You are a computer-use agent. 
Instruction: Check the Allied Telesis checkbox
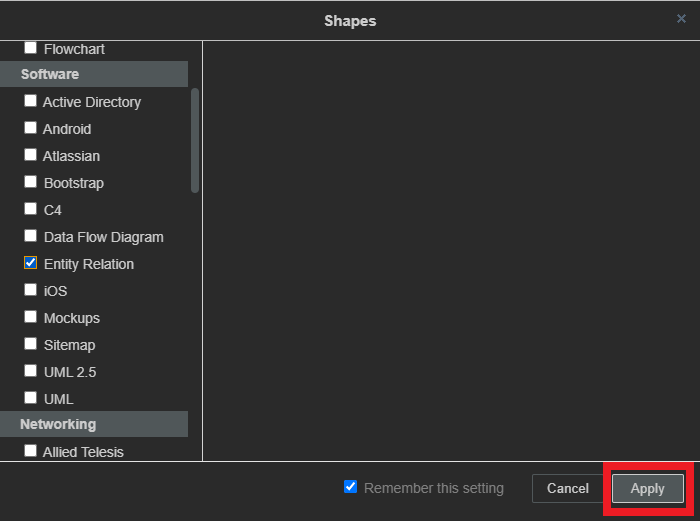pyautogui.click(x=30, y=451)
